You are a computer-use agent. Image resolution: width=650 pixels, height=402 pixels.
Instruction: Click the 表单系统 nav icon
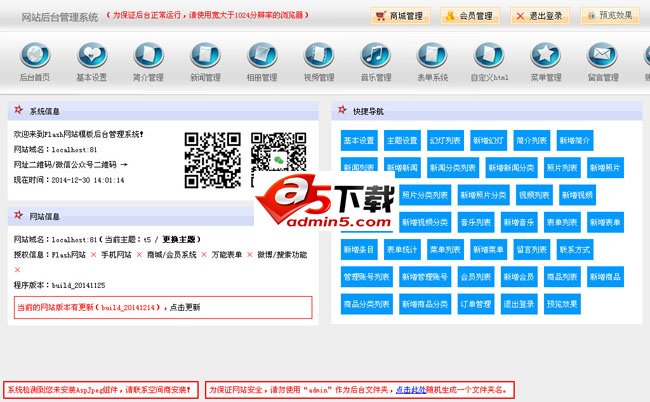(432, 55)
